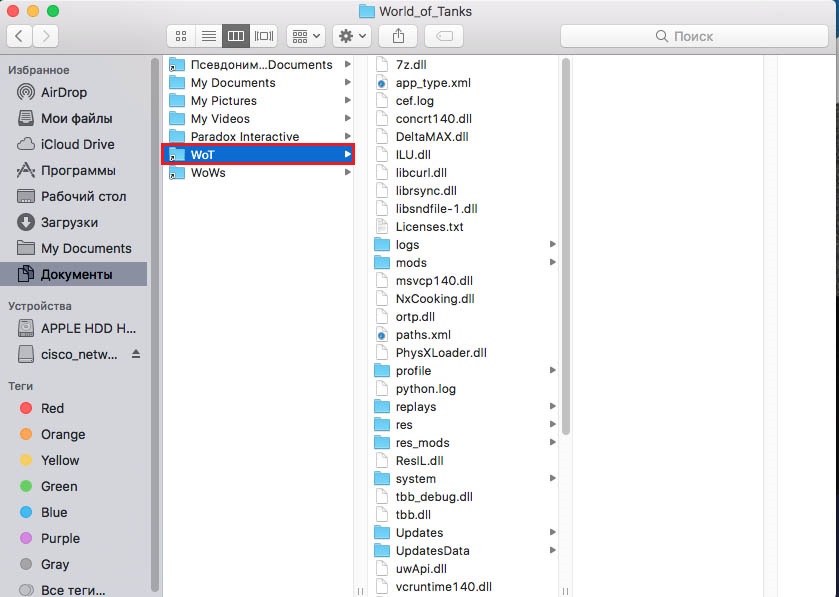The image size is (839, 597).
Task: Focus the Поиск search field
Action: [694, 36]
